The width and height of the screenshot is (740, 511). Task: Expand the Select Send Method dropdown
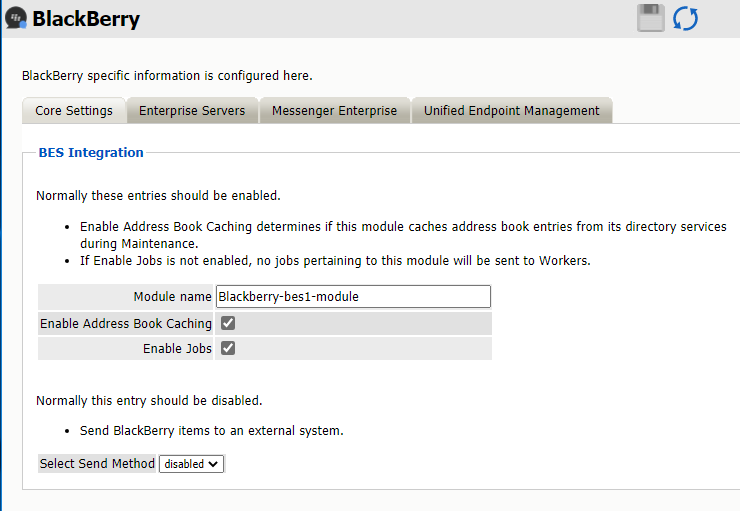pyautogui.click(x=191, y=464)
